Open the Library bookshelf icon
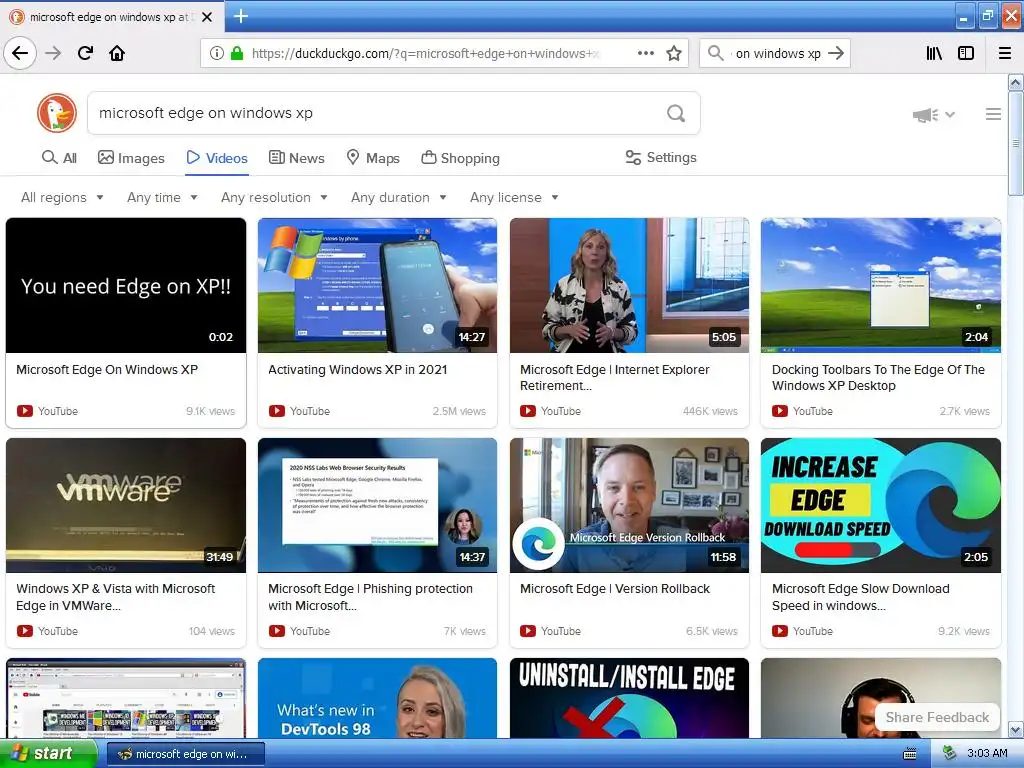Viewport: 1024px width, 768px height. (x=934, y=54)
